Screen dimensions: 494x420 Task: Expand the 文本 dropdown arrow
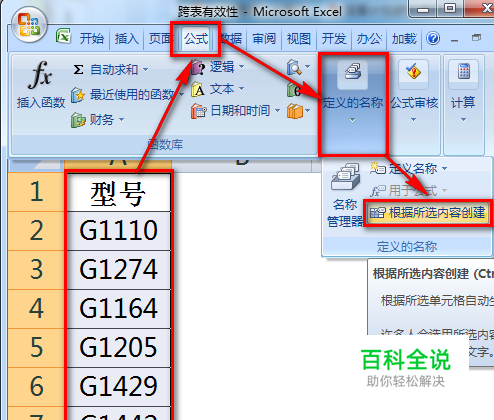pos(241,89)
